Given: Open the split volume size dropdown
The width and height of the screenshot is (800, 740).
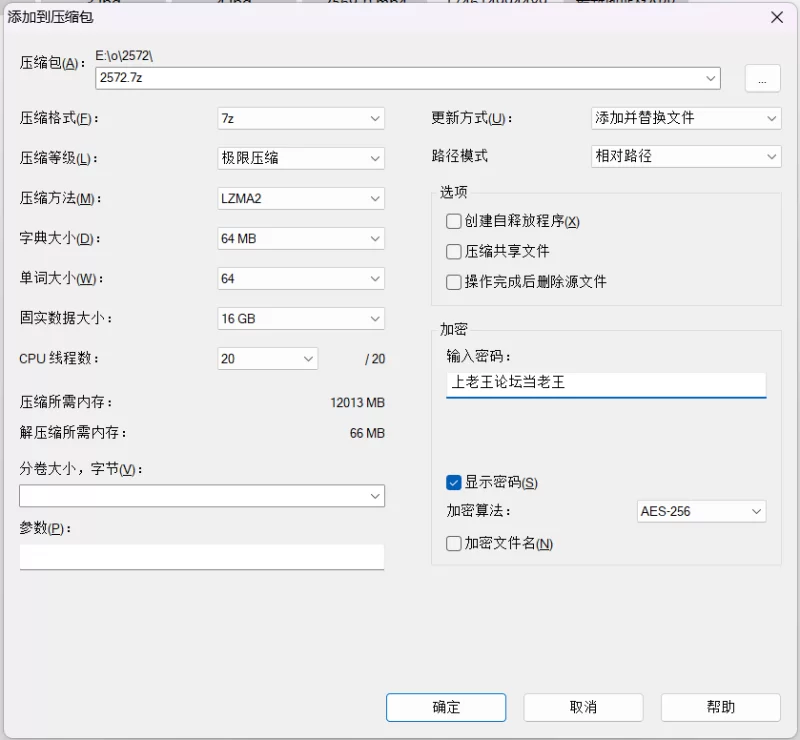Looking at the screenshot, I should [x=202, y=496].
